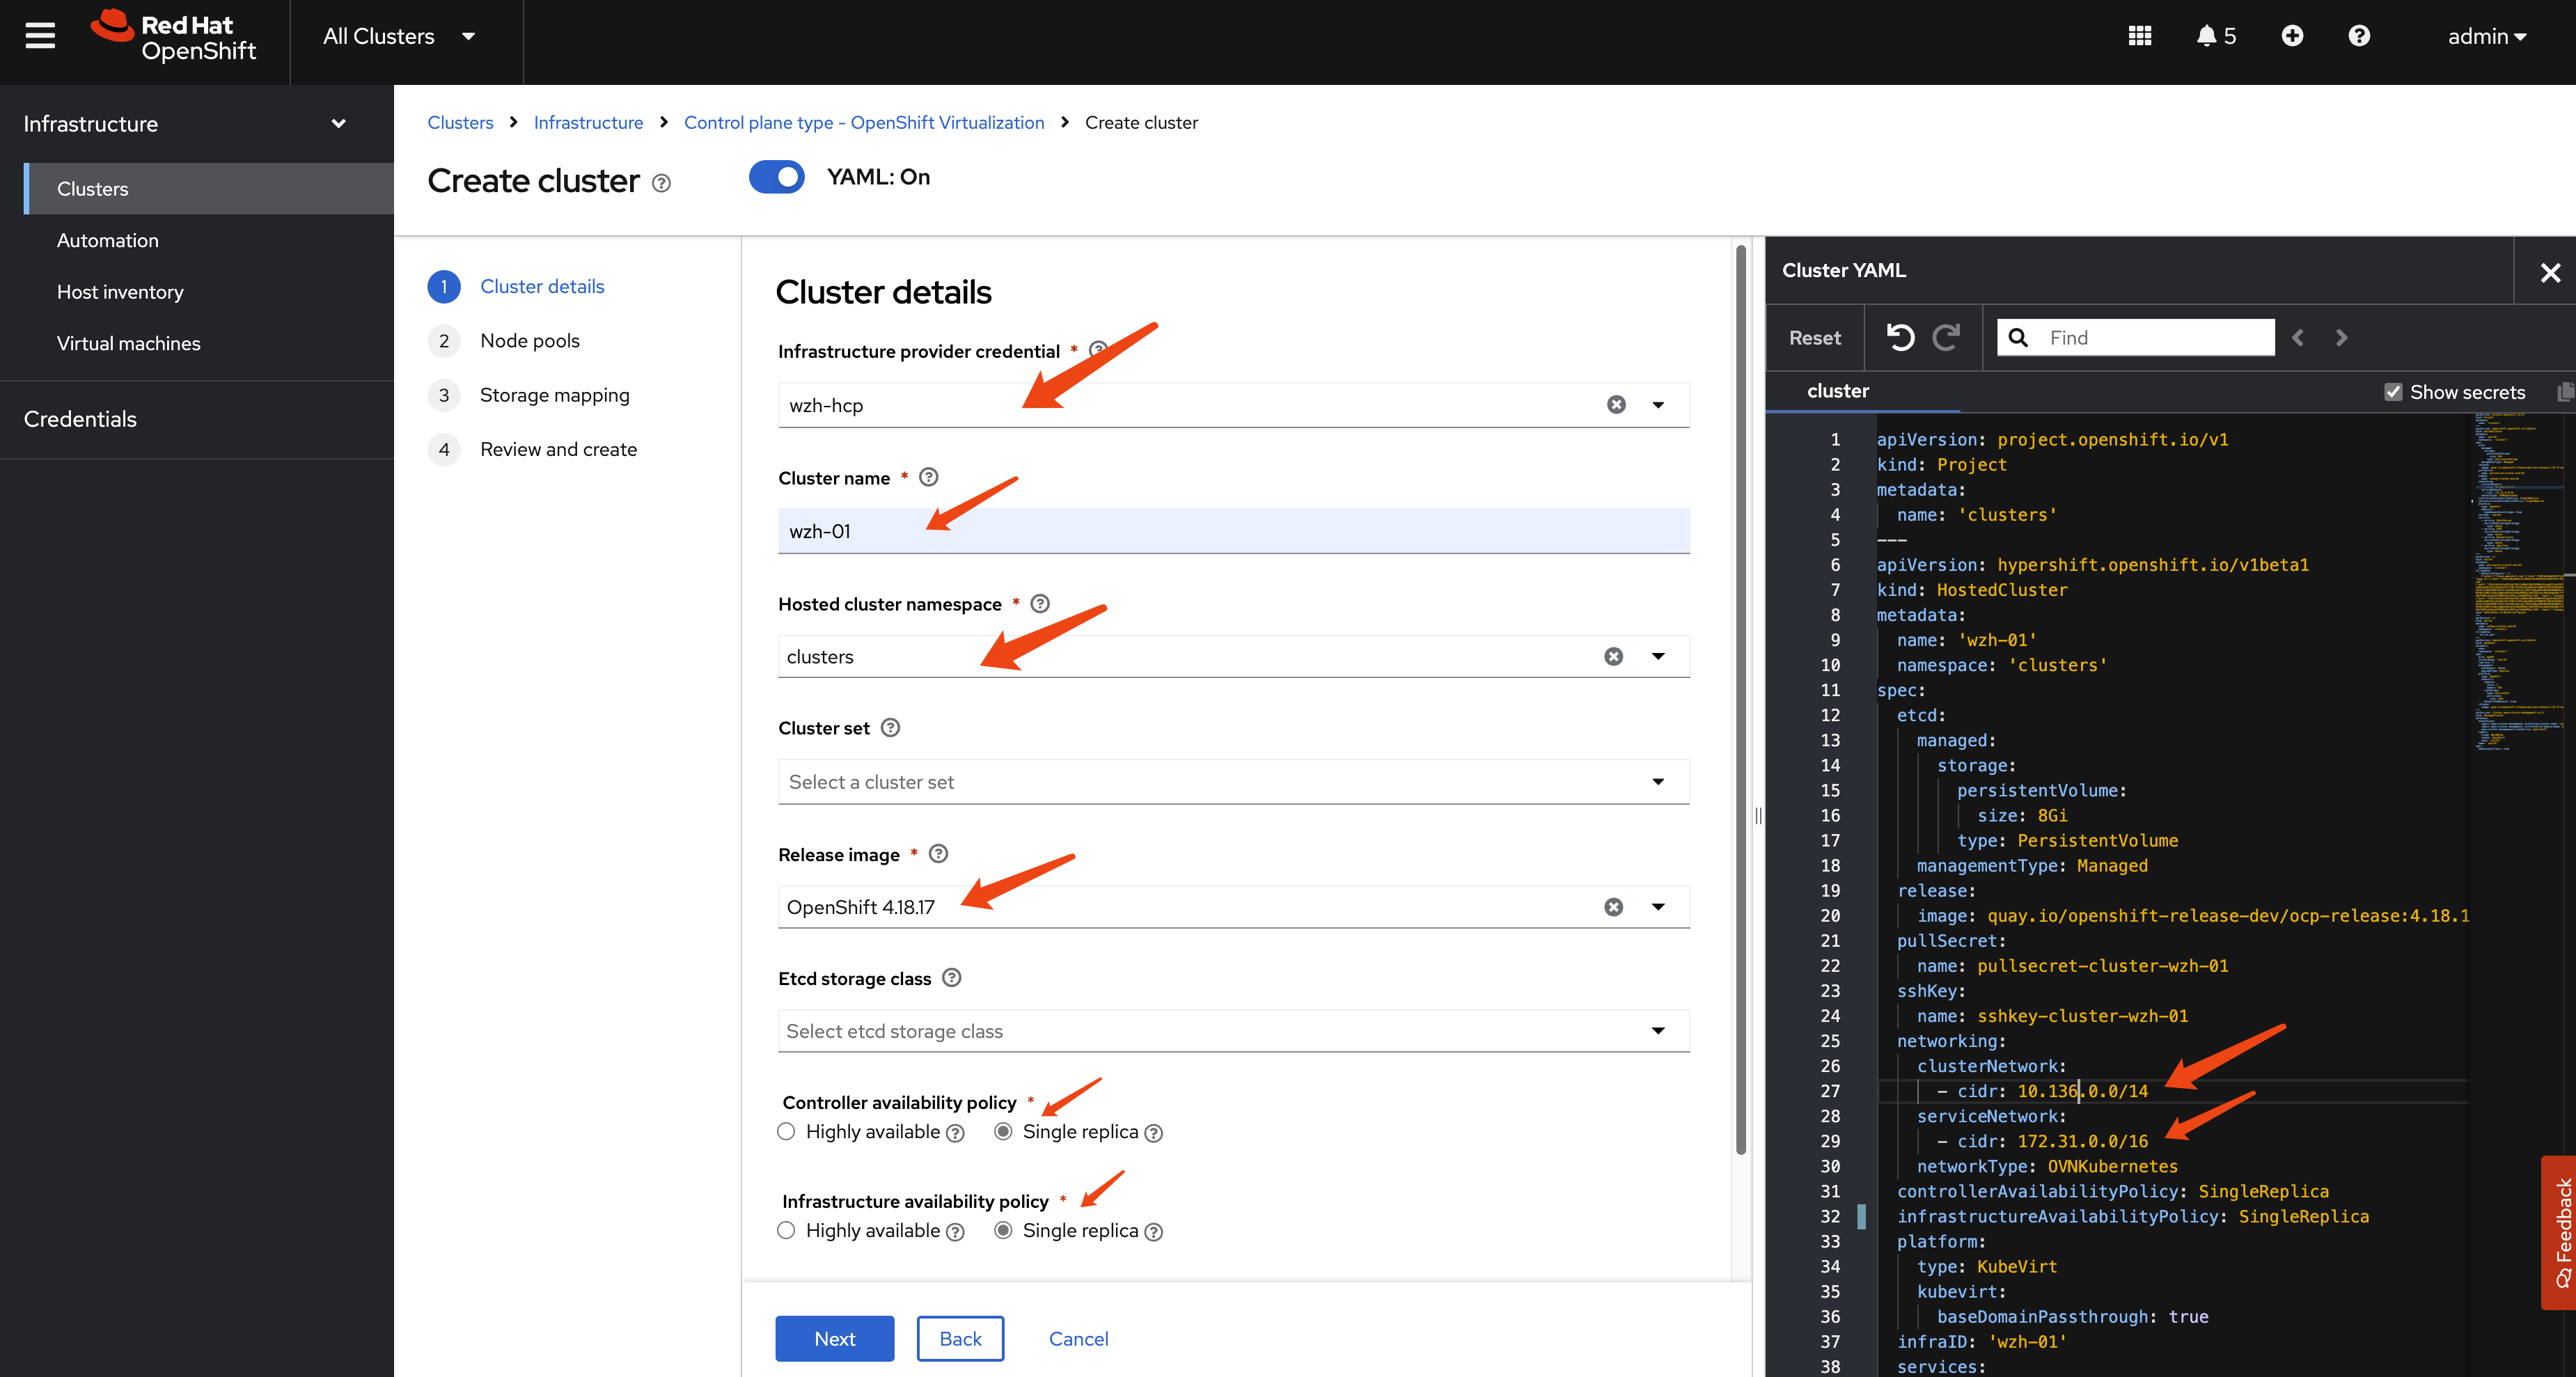2576x1377 pixels.
Task: Click the Next button
Action: pos(834,1338)
